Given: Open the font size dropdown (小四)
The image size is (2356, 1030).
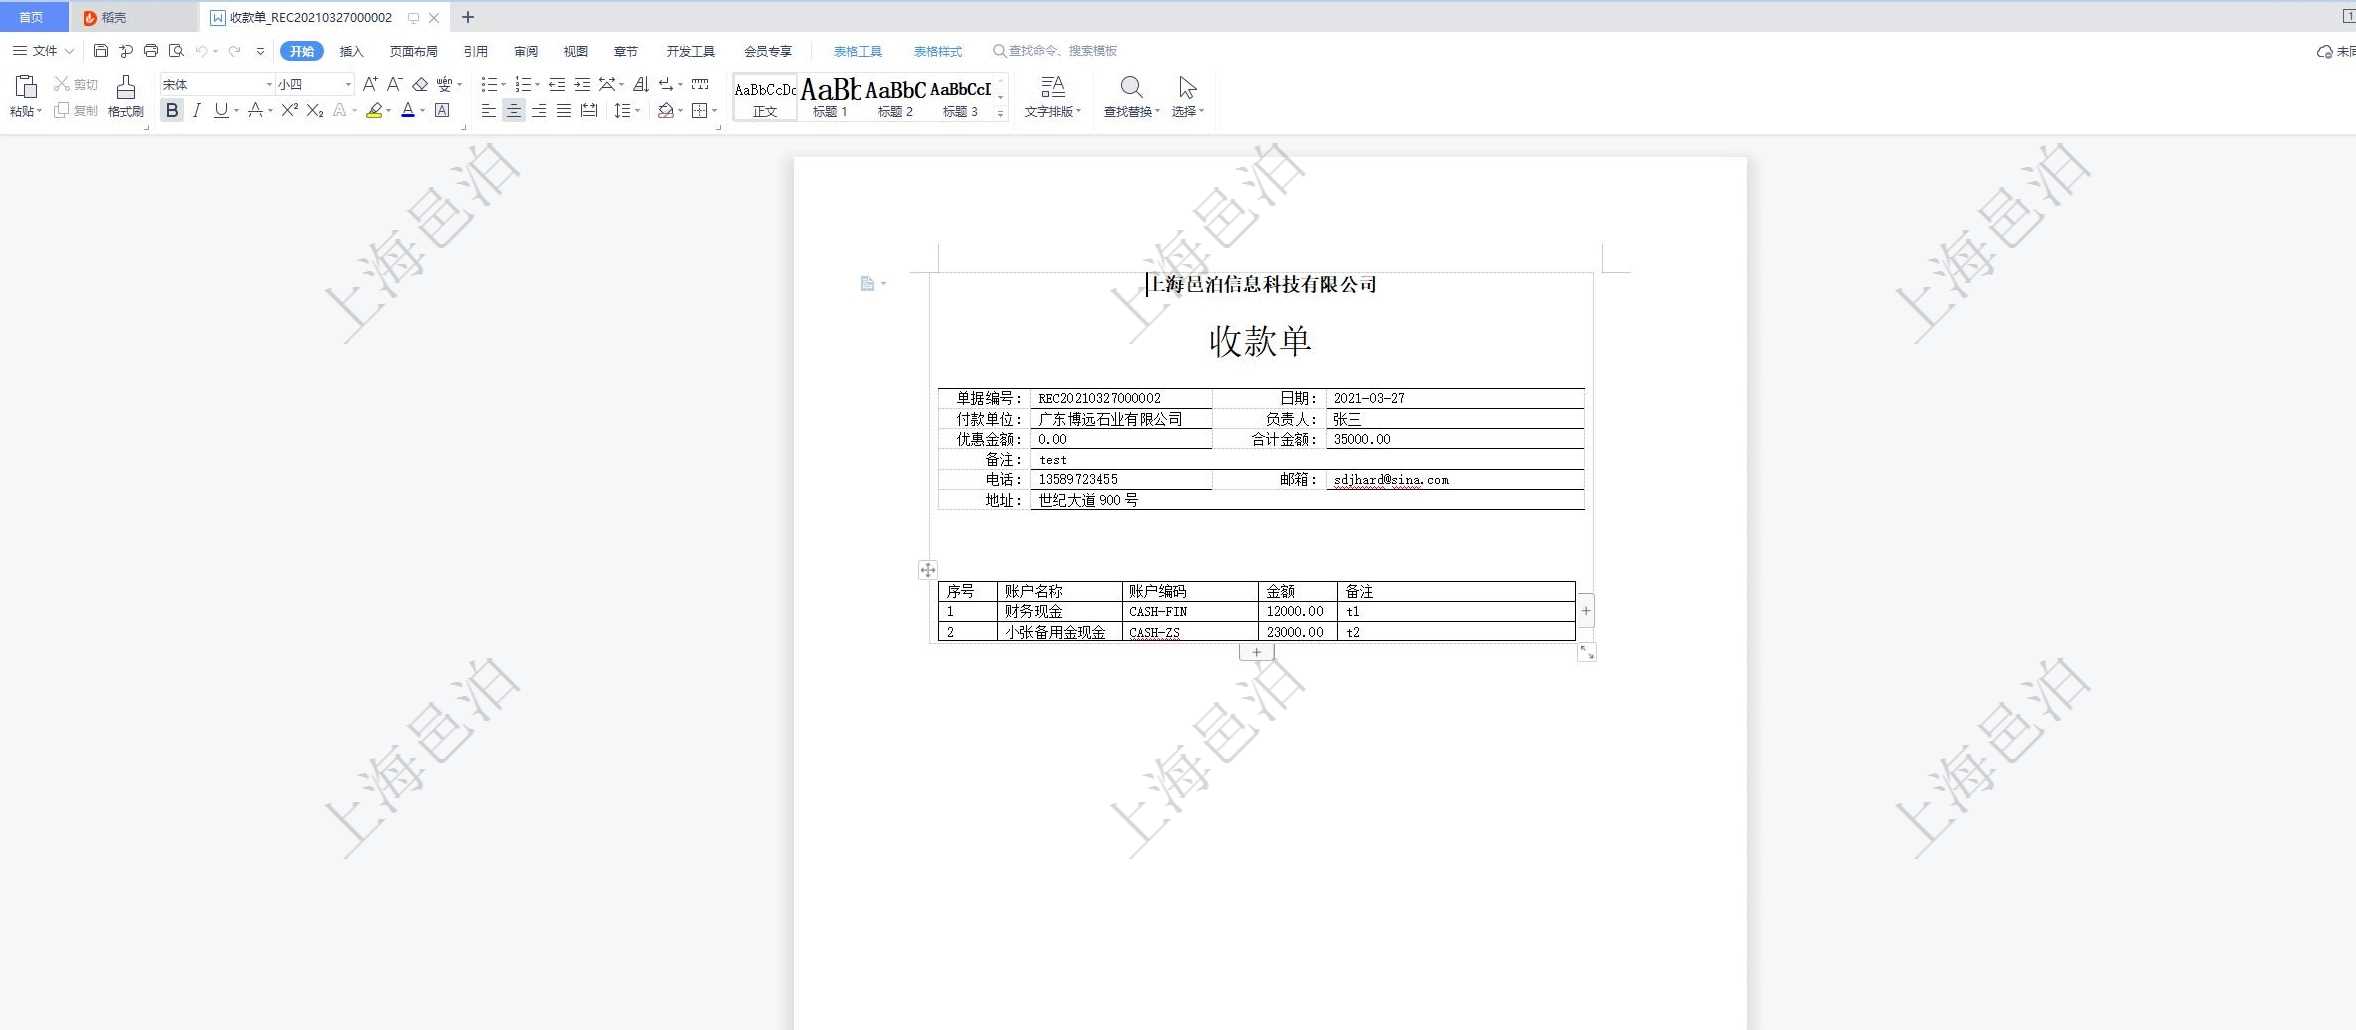Looking at the screenshot, I should (348, 85).
